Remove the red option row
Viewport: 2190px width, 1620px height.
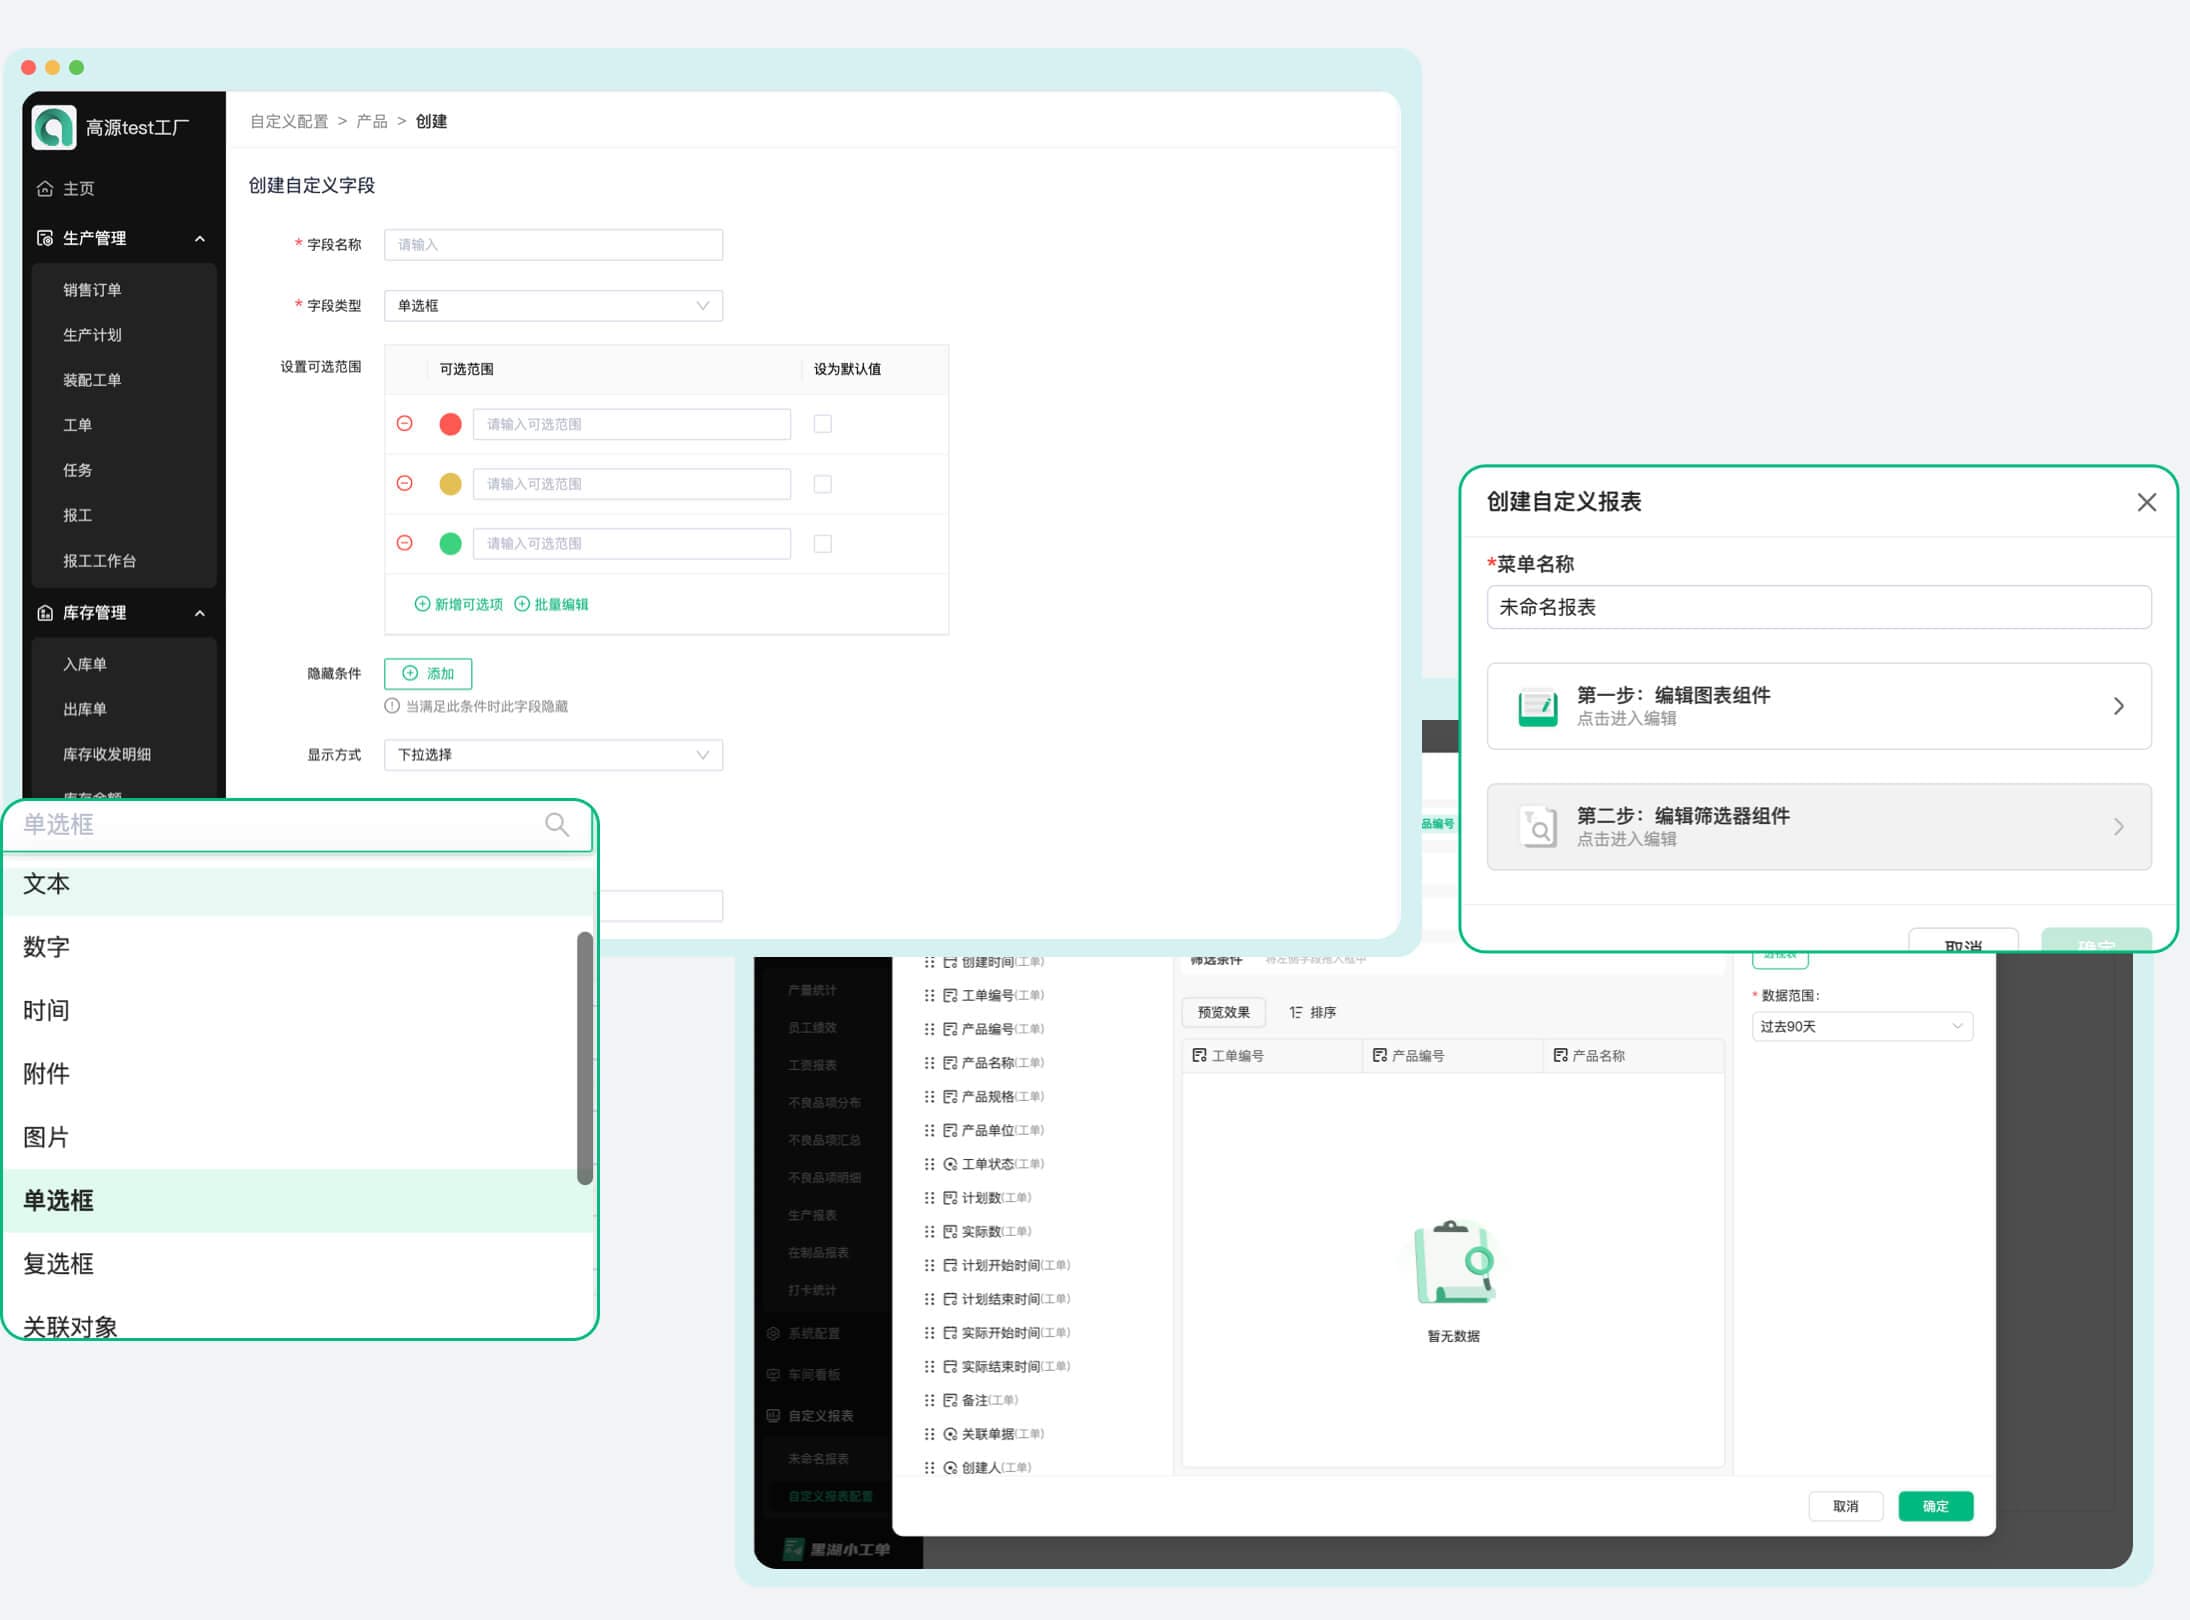click(x=405, y=424)
